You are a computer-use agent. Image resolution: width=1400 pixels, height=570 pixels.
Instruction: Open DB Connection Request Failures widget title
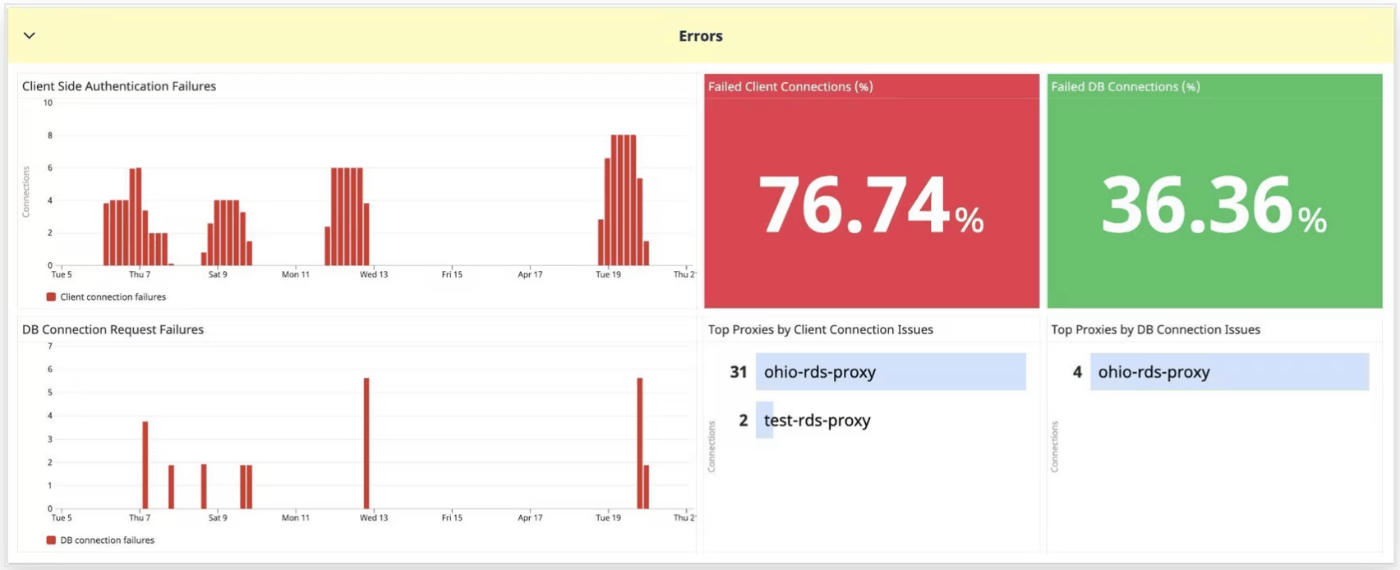[113, 330]
